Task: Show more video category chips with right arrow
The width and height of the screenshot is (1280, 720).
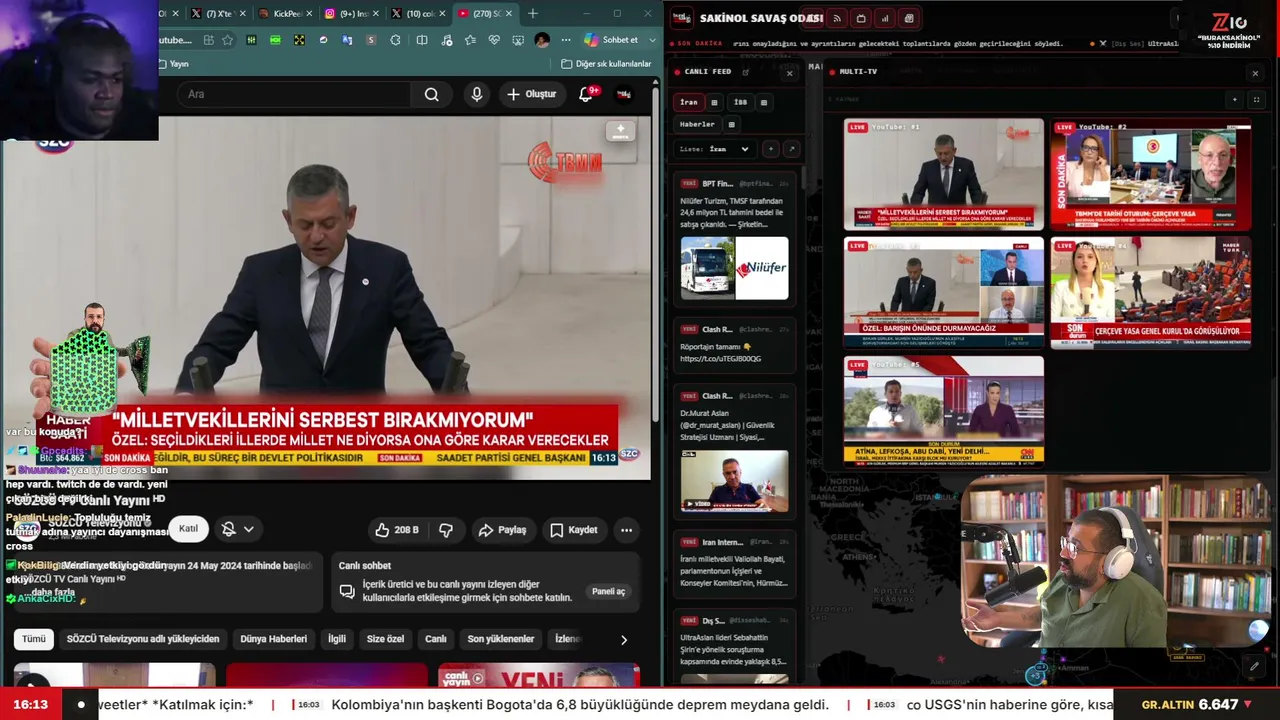Action: pyautogui.click(x=624, y=639)
